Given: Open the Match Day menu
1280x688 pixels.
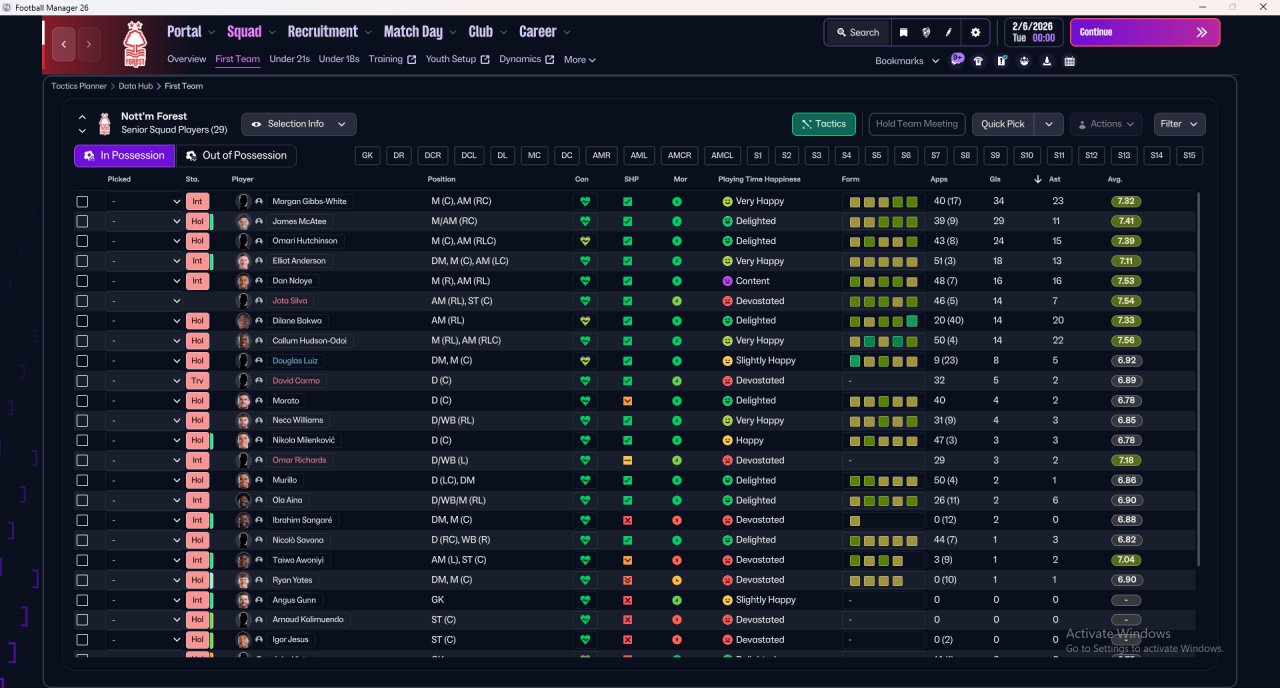Looking at the screenshot, I should [x=420, y=32].
